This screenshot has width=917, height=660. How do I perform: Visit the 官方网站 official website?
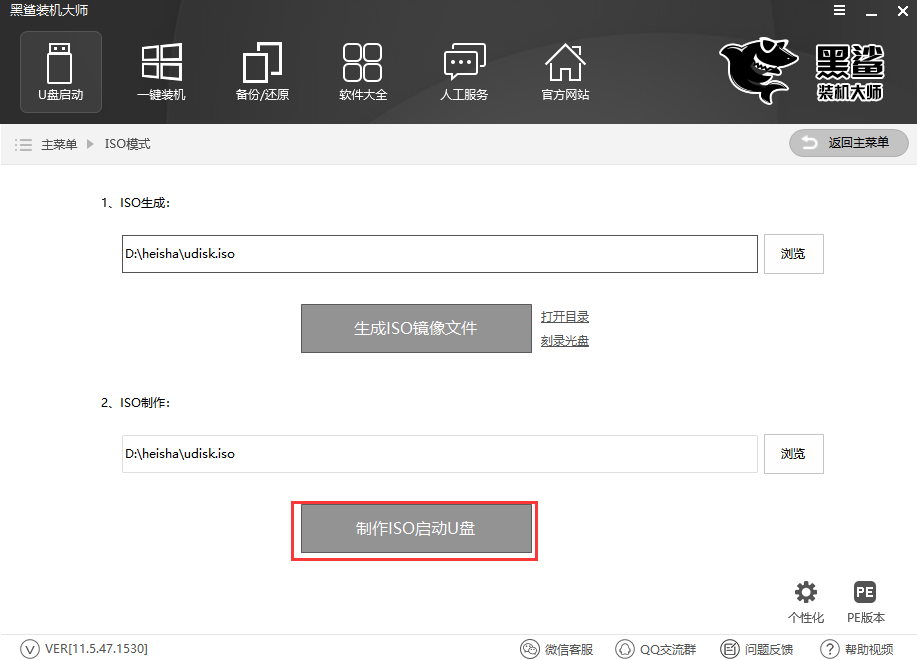click(x=565, y=71)
